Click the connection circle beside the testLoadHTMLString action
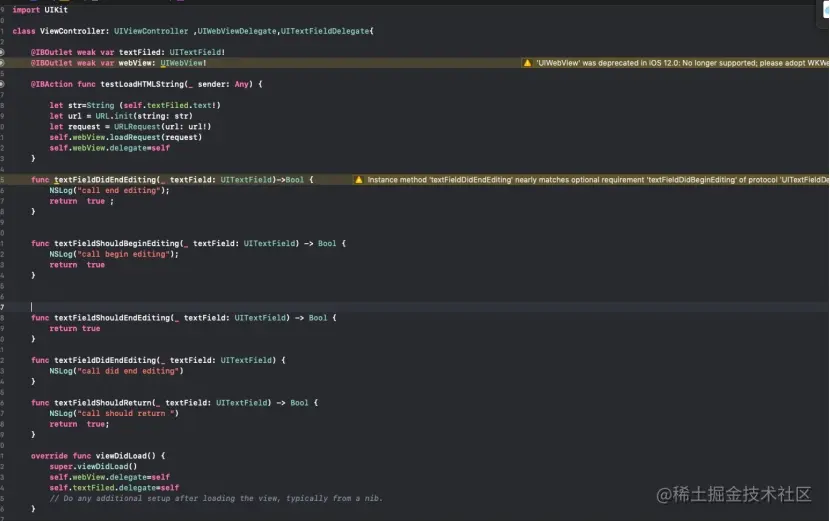This screenshot has width=830, height=522. tap(2, 84)
